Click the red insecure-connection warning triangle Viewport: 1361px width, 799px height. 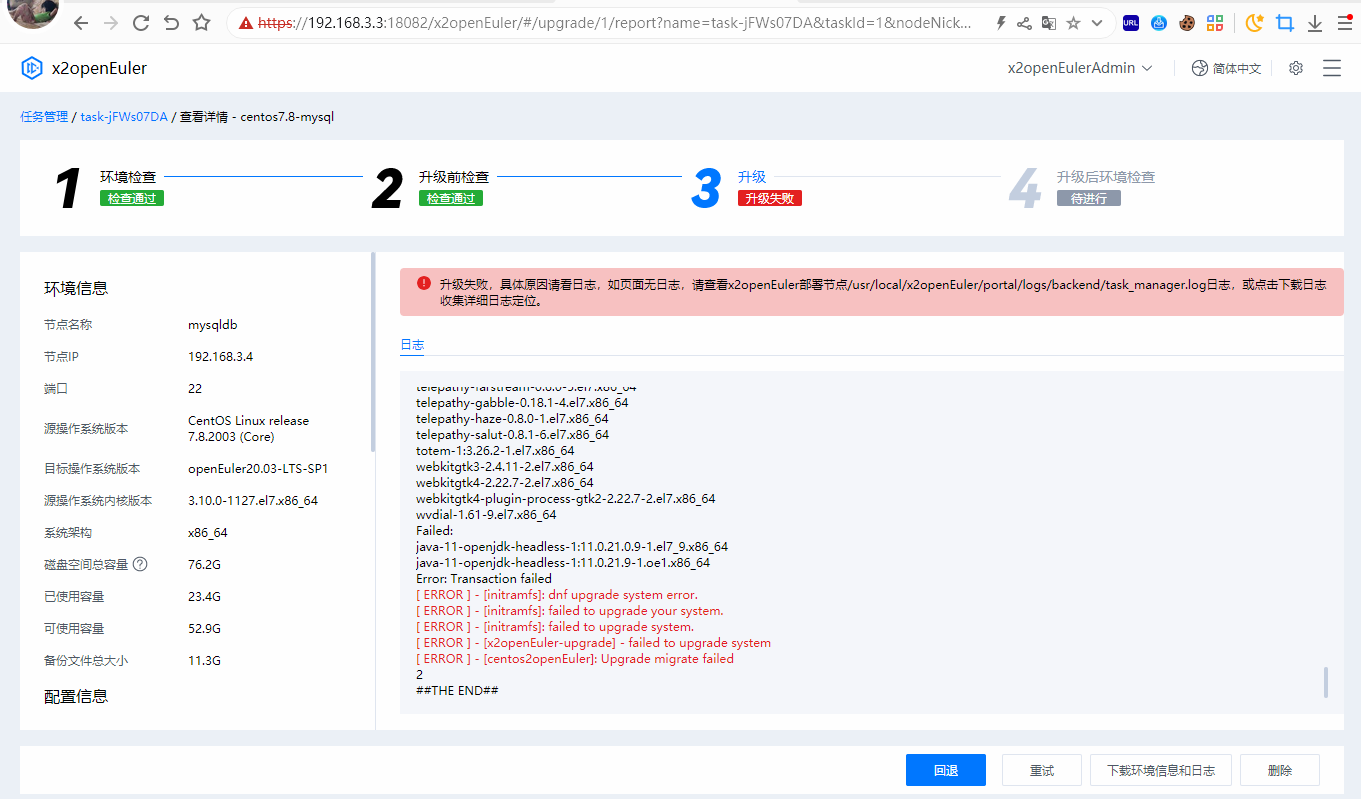pyautogui.click(x=246, y=22)
